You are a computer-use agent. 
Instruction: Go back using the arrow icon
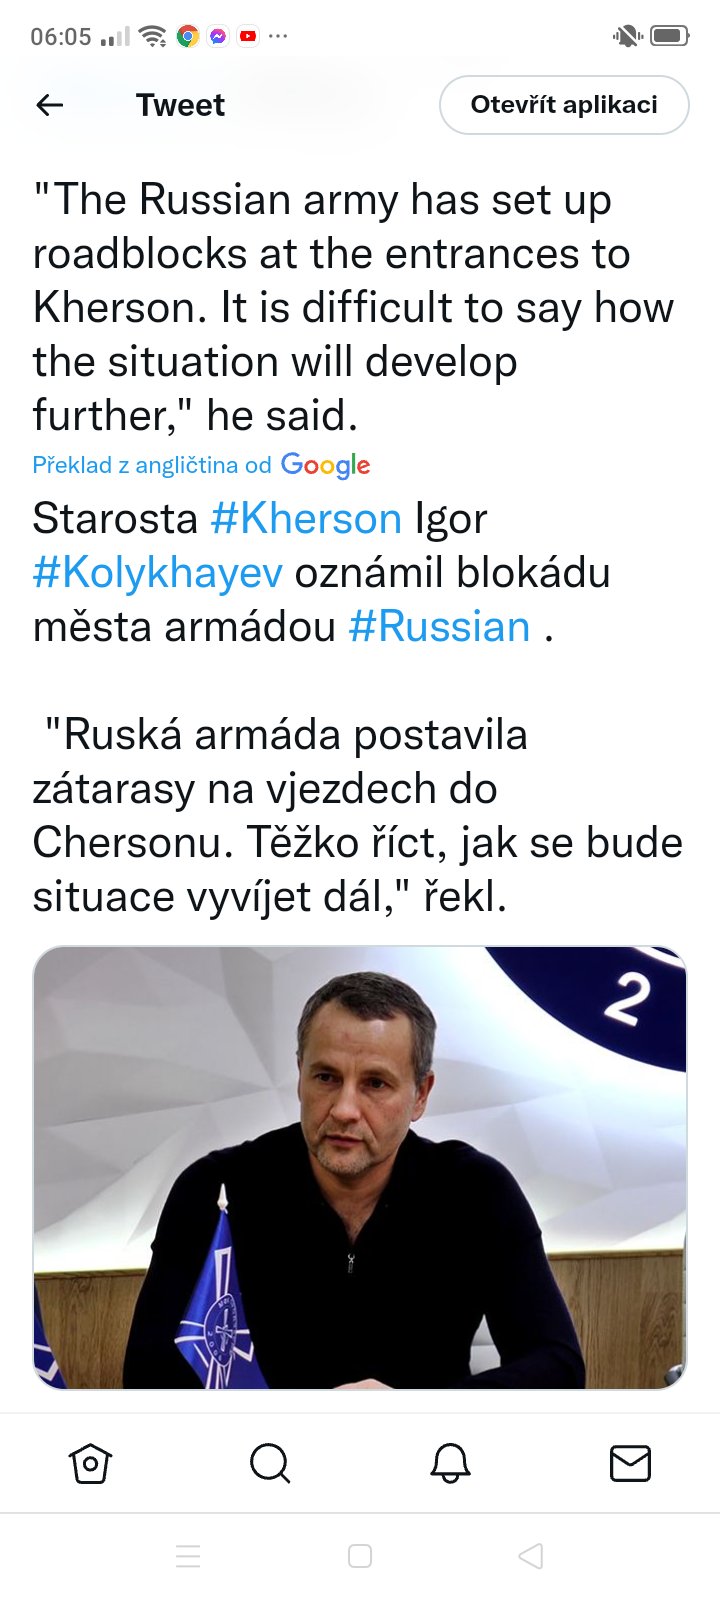click(x=49, y=105)
